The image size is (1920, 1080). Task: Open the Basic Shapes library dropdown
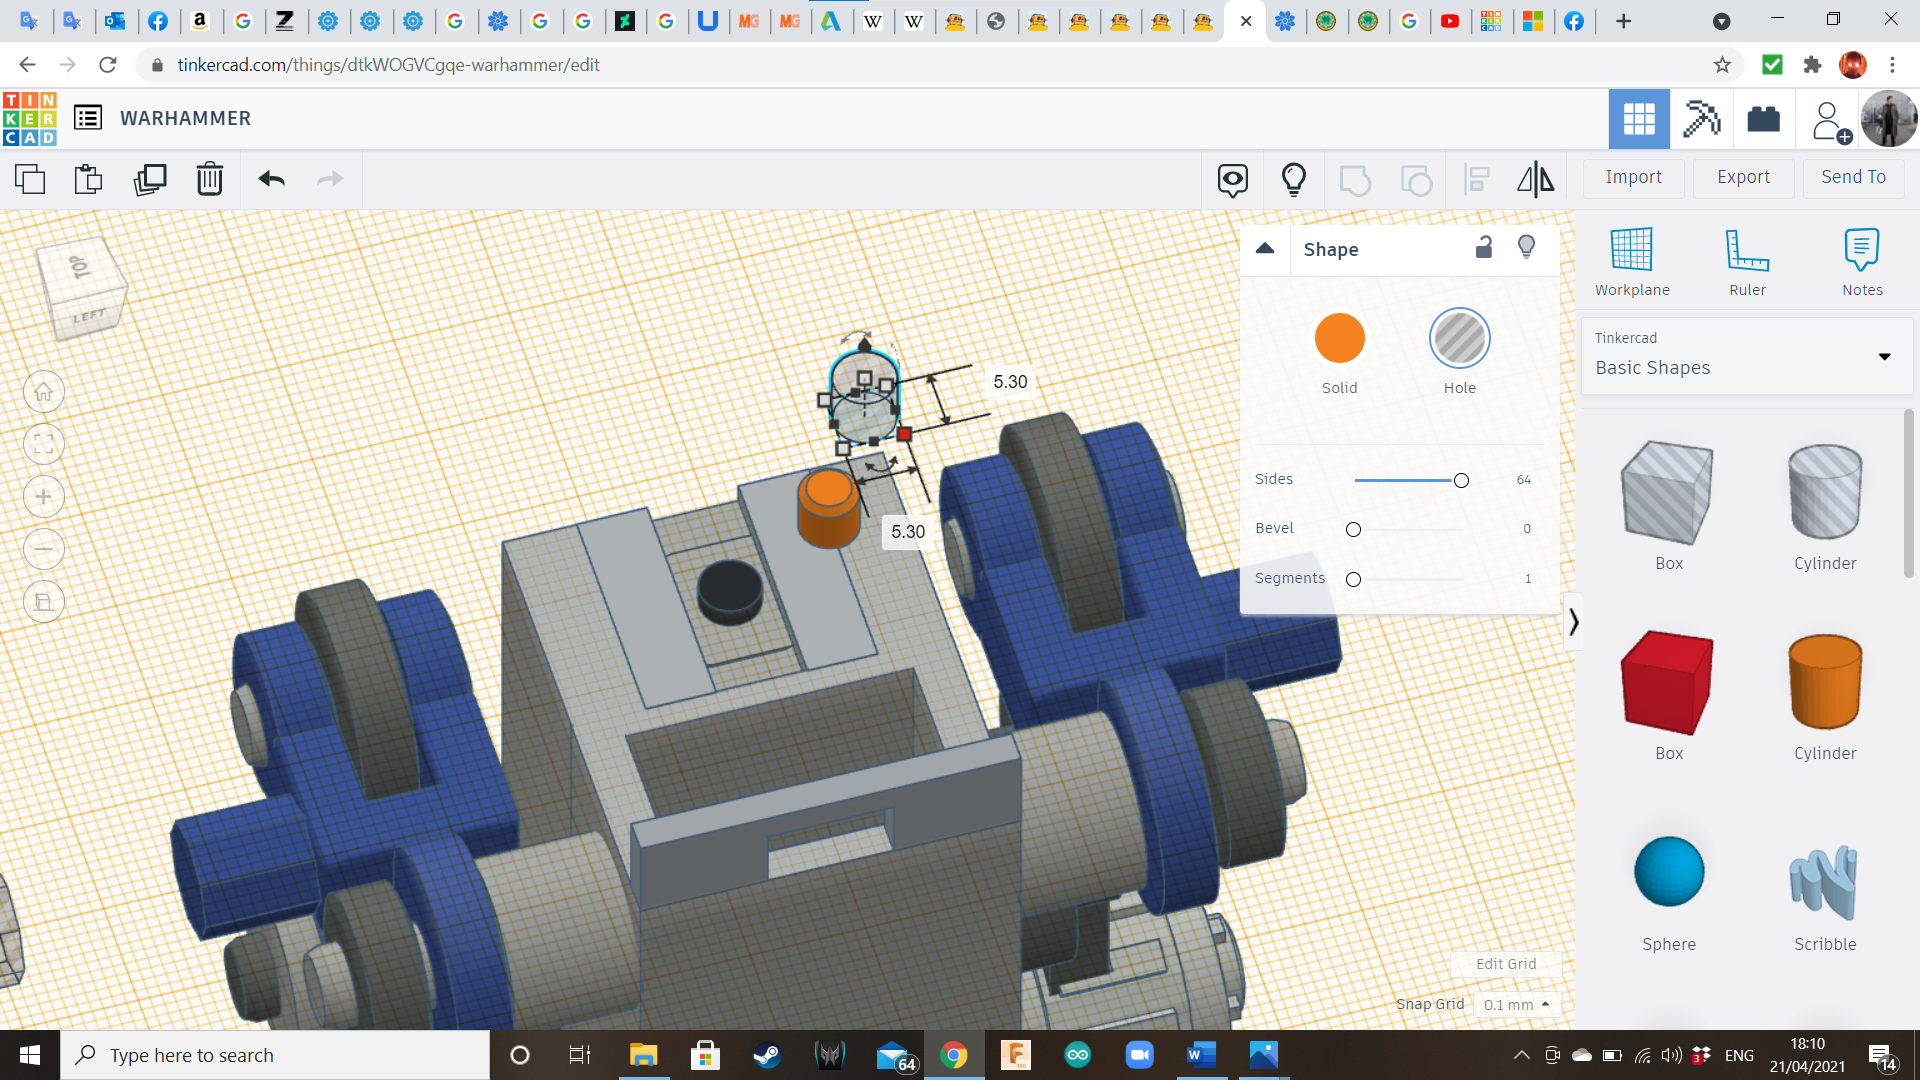(1746, 356)
